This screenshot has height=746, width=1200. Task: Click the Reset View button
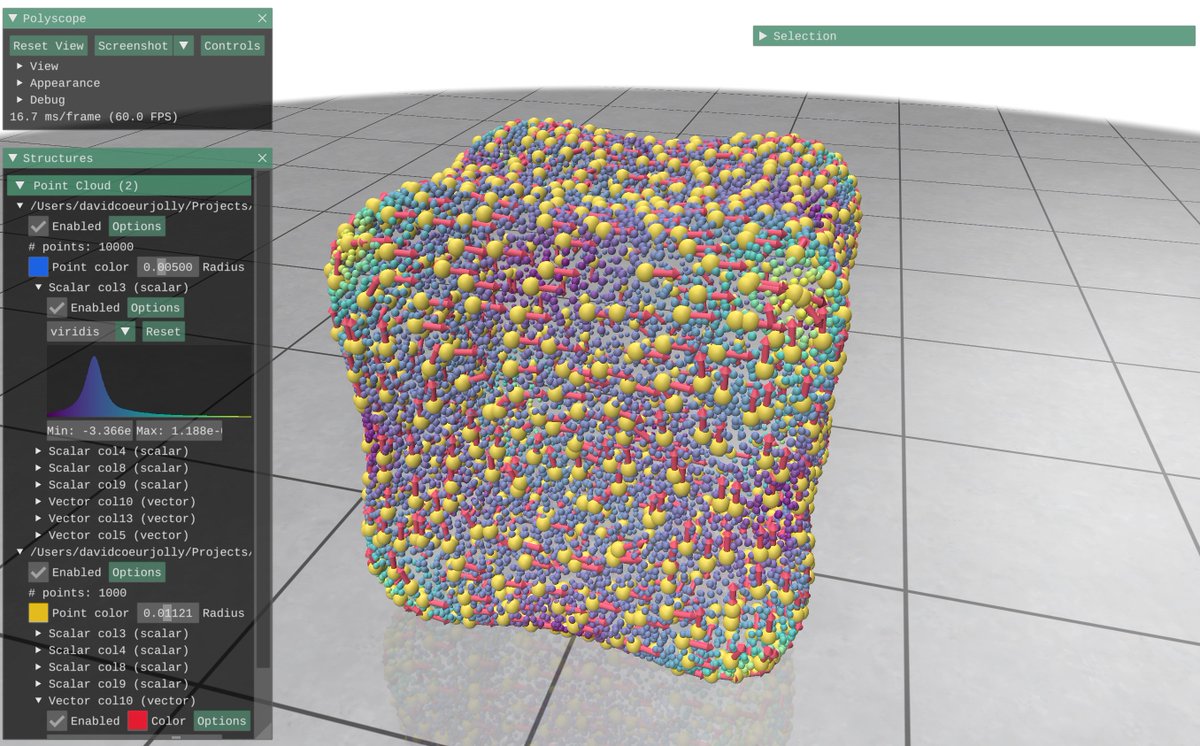tap(48, 46)
